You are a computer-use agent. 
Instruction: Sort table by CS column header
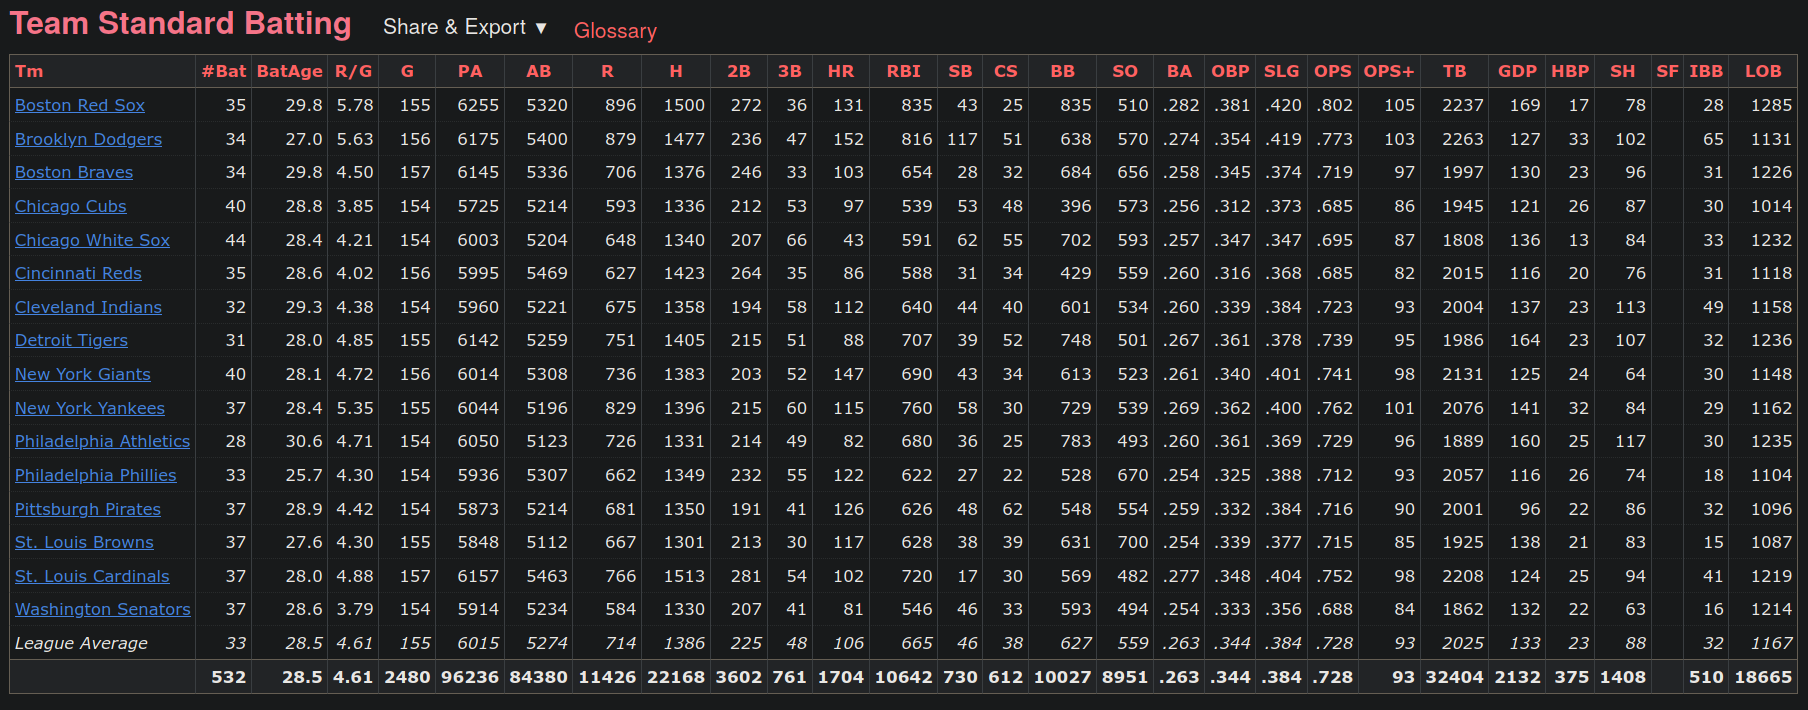(x=1006, y=71)
